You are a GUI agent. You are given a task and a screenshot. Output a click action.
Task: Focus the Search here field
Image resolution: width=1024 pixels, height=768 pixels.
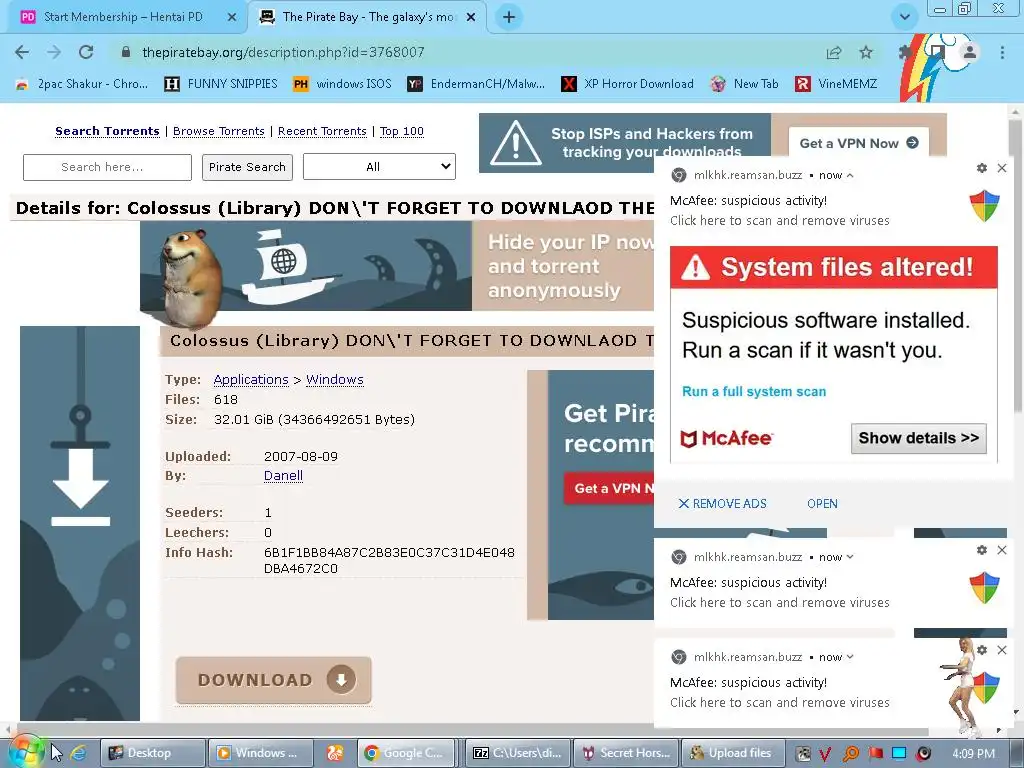point(107,167)
